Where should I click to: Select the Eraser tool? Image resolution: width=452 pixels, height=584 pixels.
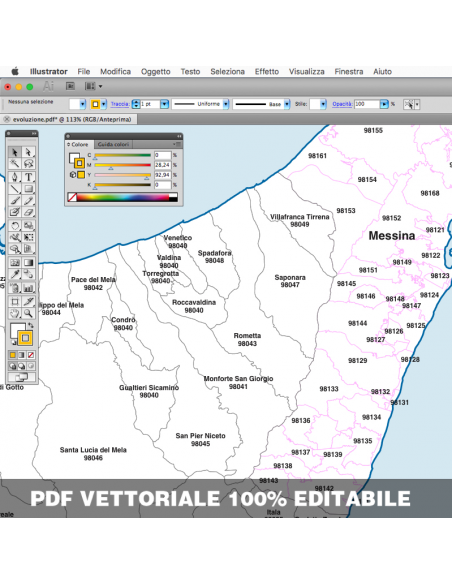[29, 212]
